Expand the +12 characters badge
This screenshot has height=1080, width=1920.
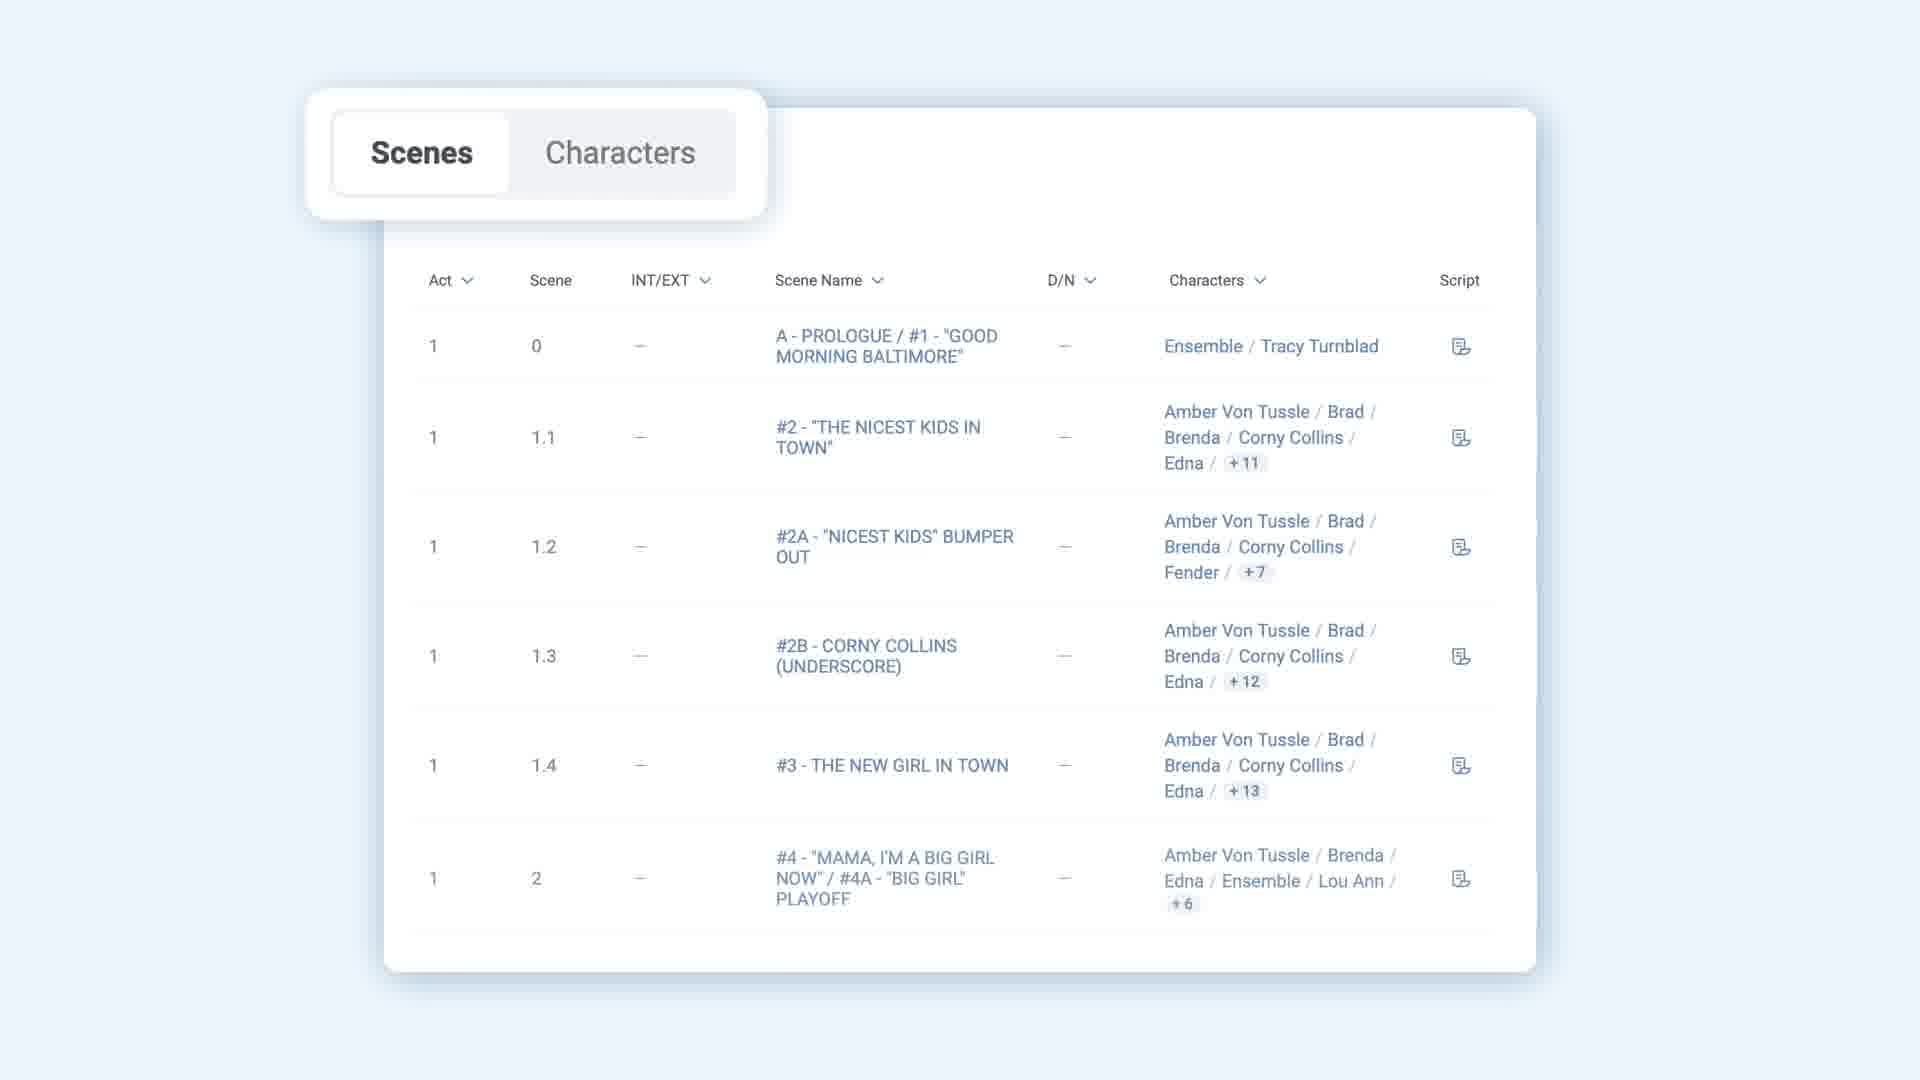(1245, 682)
